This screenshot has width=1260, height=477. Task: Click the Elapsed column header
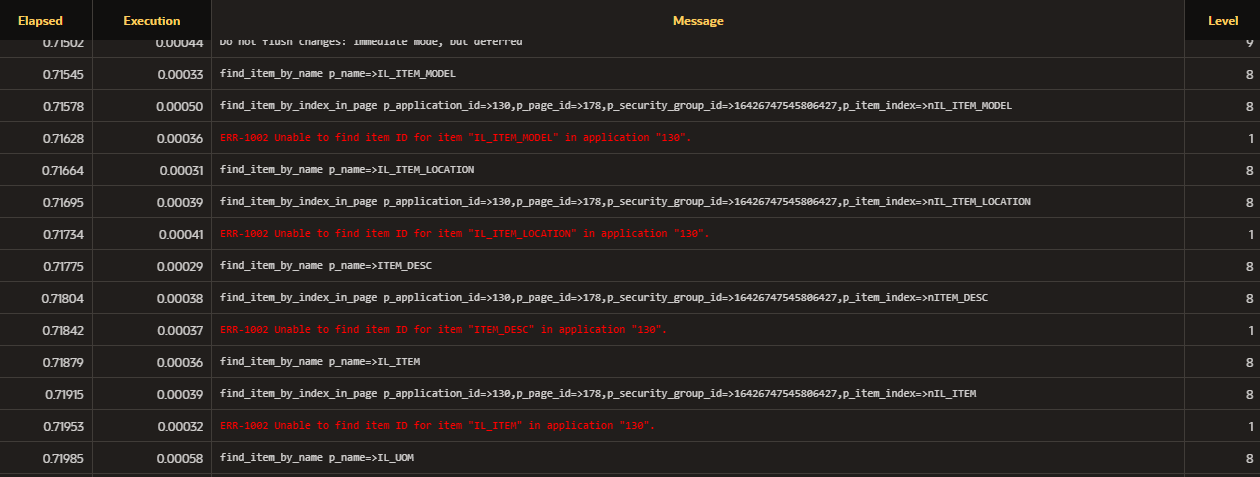pyautogui.click(x=40, y=21)
